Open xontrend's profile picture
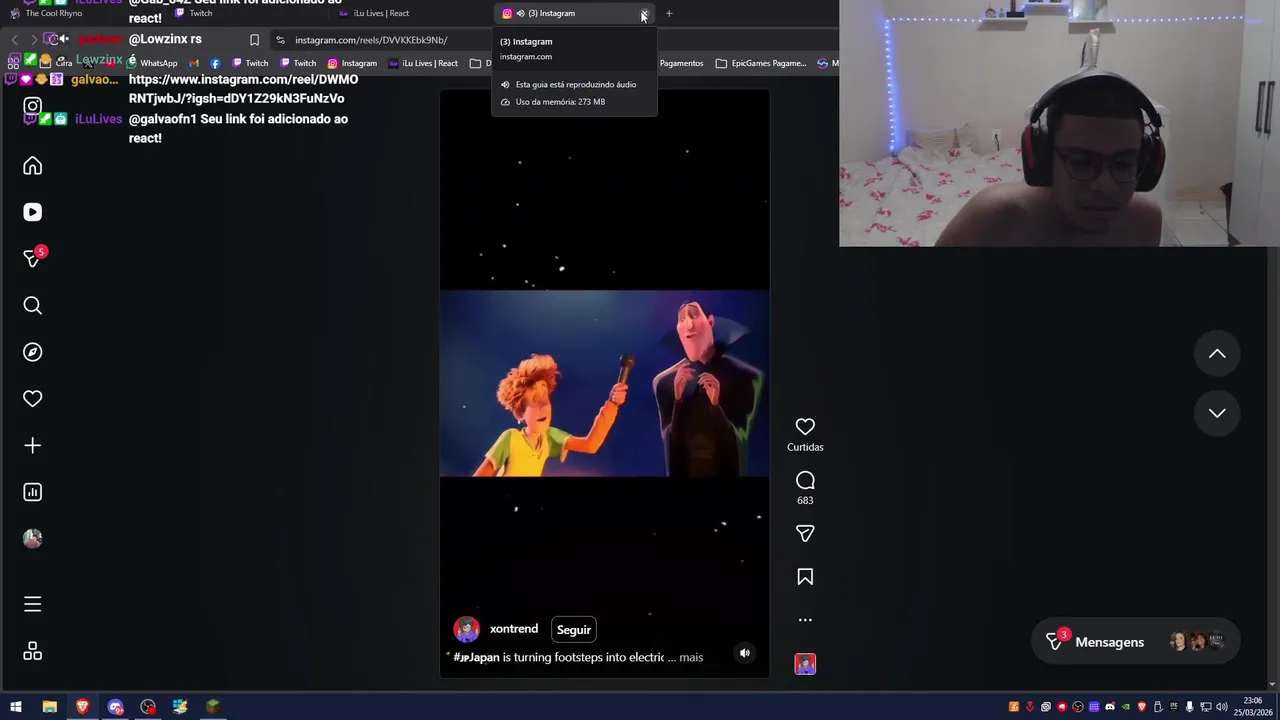The height and width of the screenshot is (720, 1280). 467,629
